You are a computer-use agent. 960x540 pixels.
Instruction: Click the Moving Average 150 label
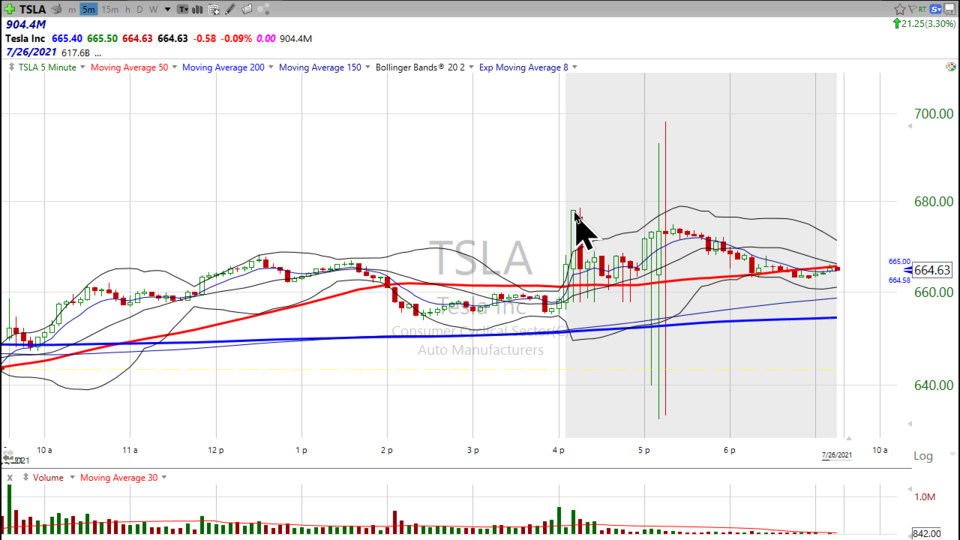pos(320,67)
